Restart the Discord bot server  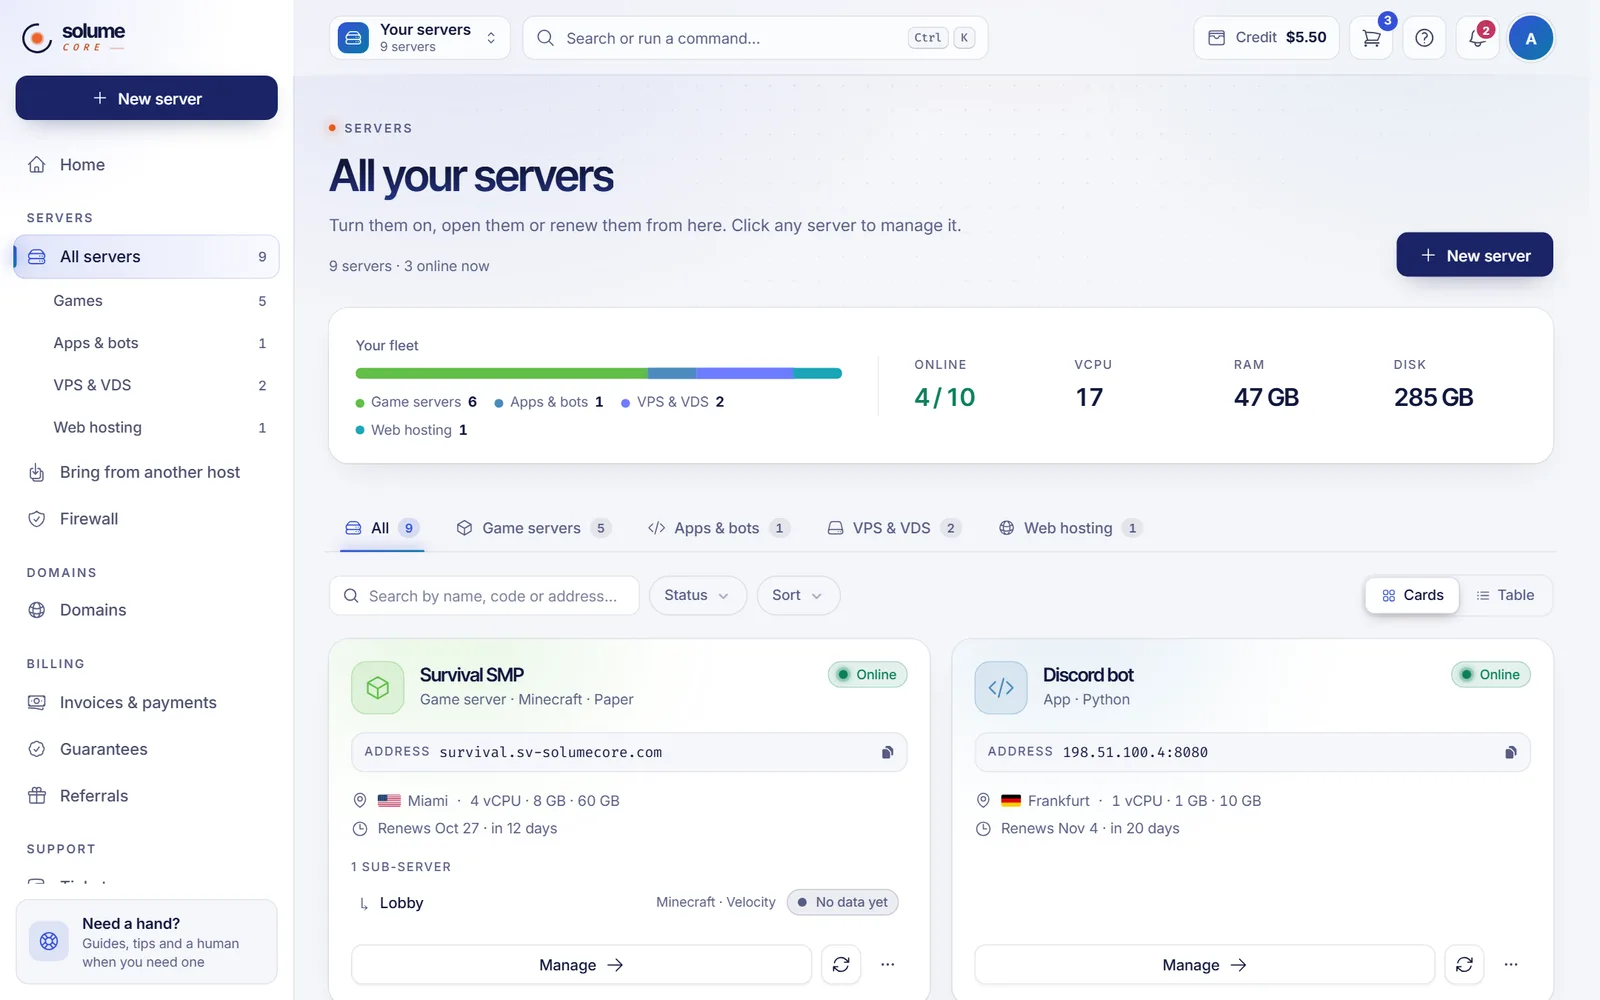(1464, 965)
